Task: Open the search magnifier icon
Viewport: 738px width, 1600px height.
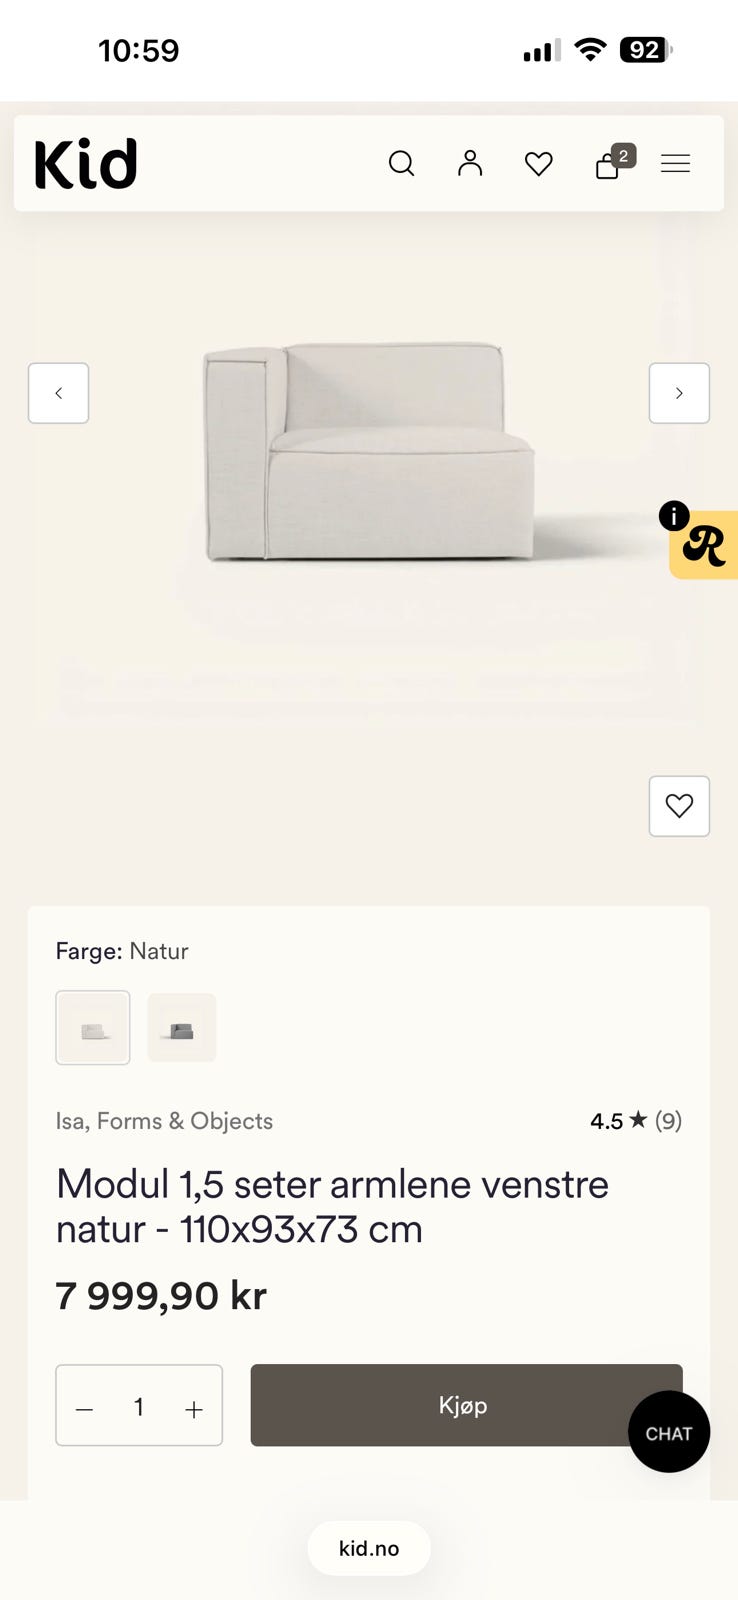Action: point(401,163)
